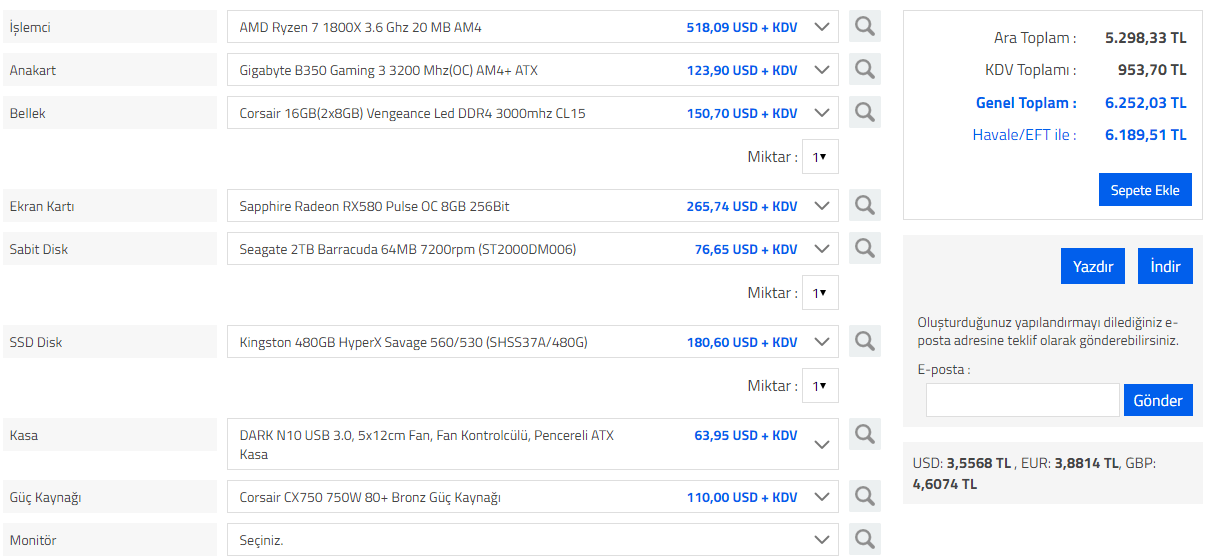The image size is (1225, 560).
Task: Change Miktar quantity for Bellek
Action: pyautogui.click(x=820, y=157)
